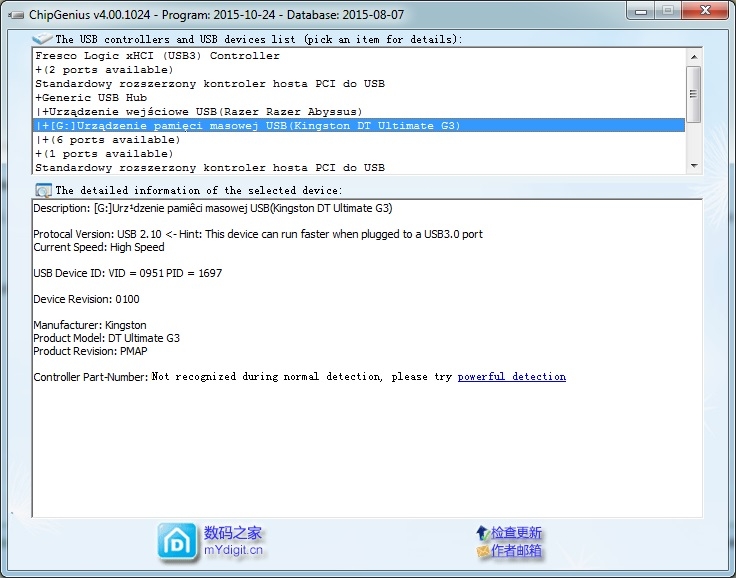Image resolution: width=736 pixels, height=578 pixels.
Task: Click the Manufacturer: Kingston text
Action: pyautogui.click(x=90, y=325)
